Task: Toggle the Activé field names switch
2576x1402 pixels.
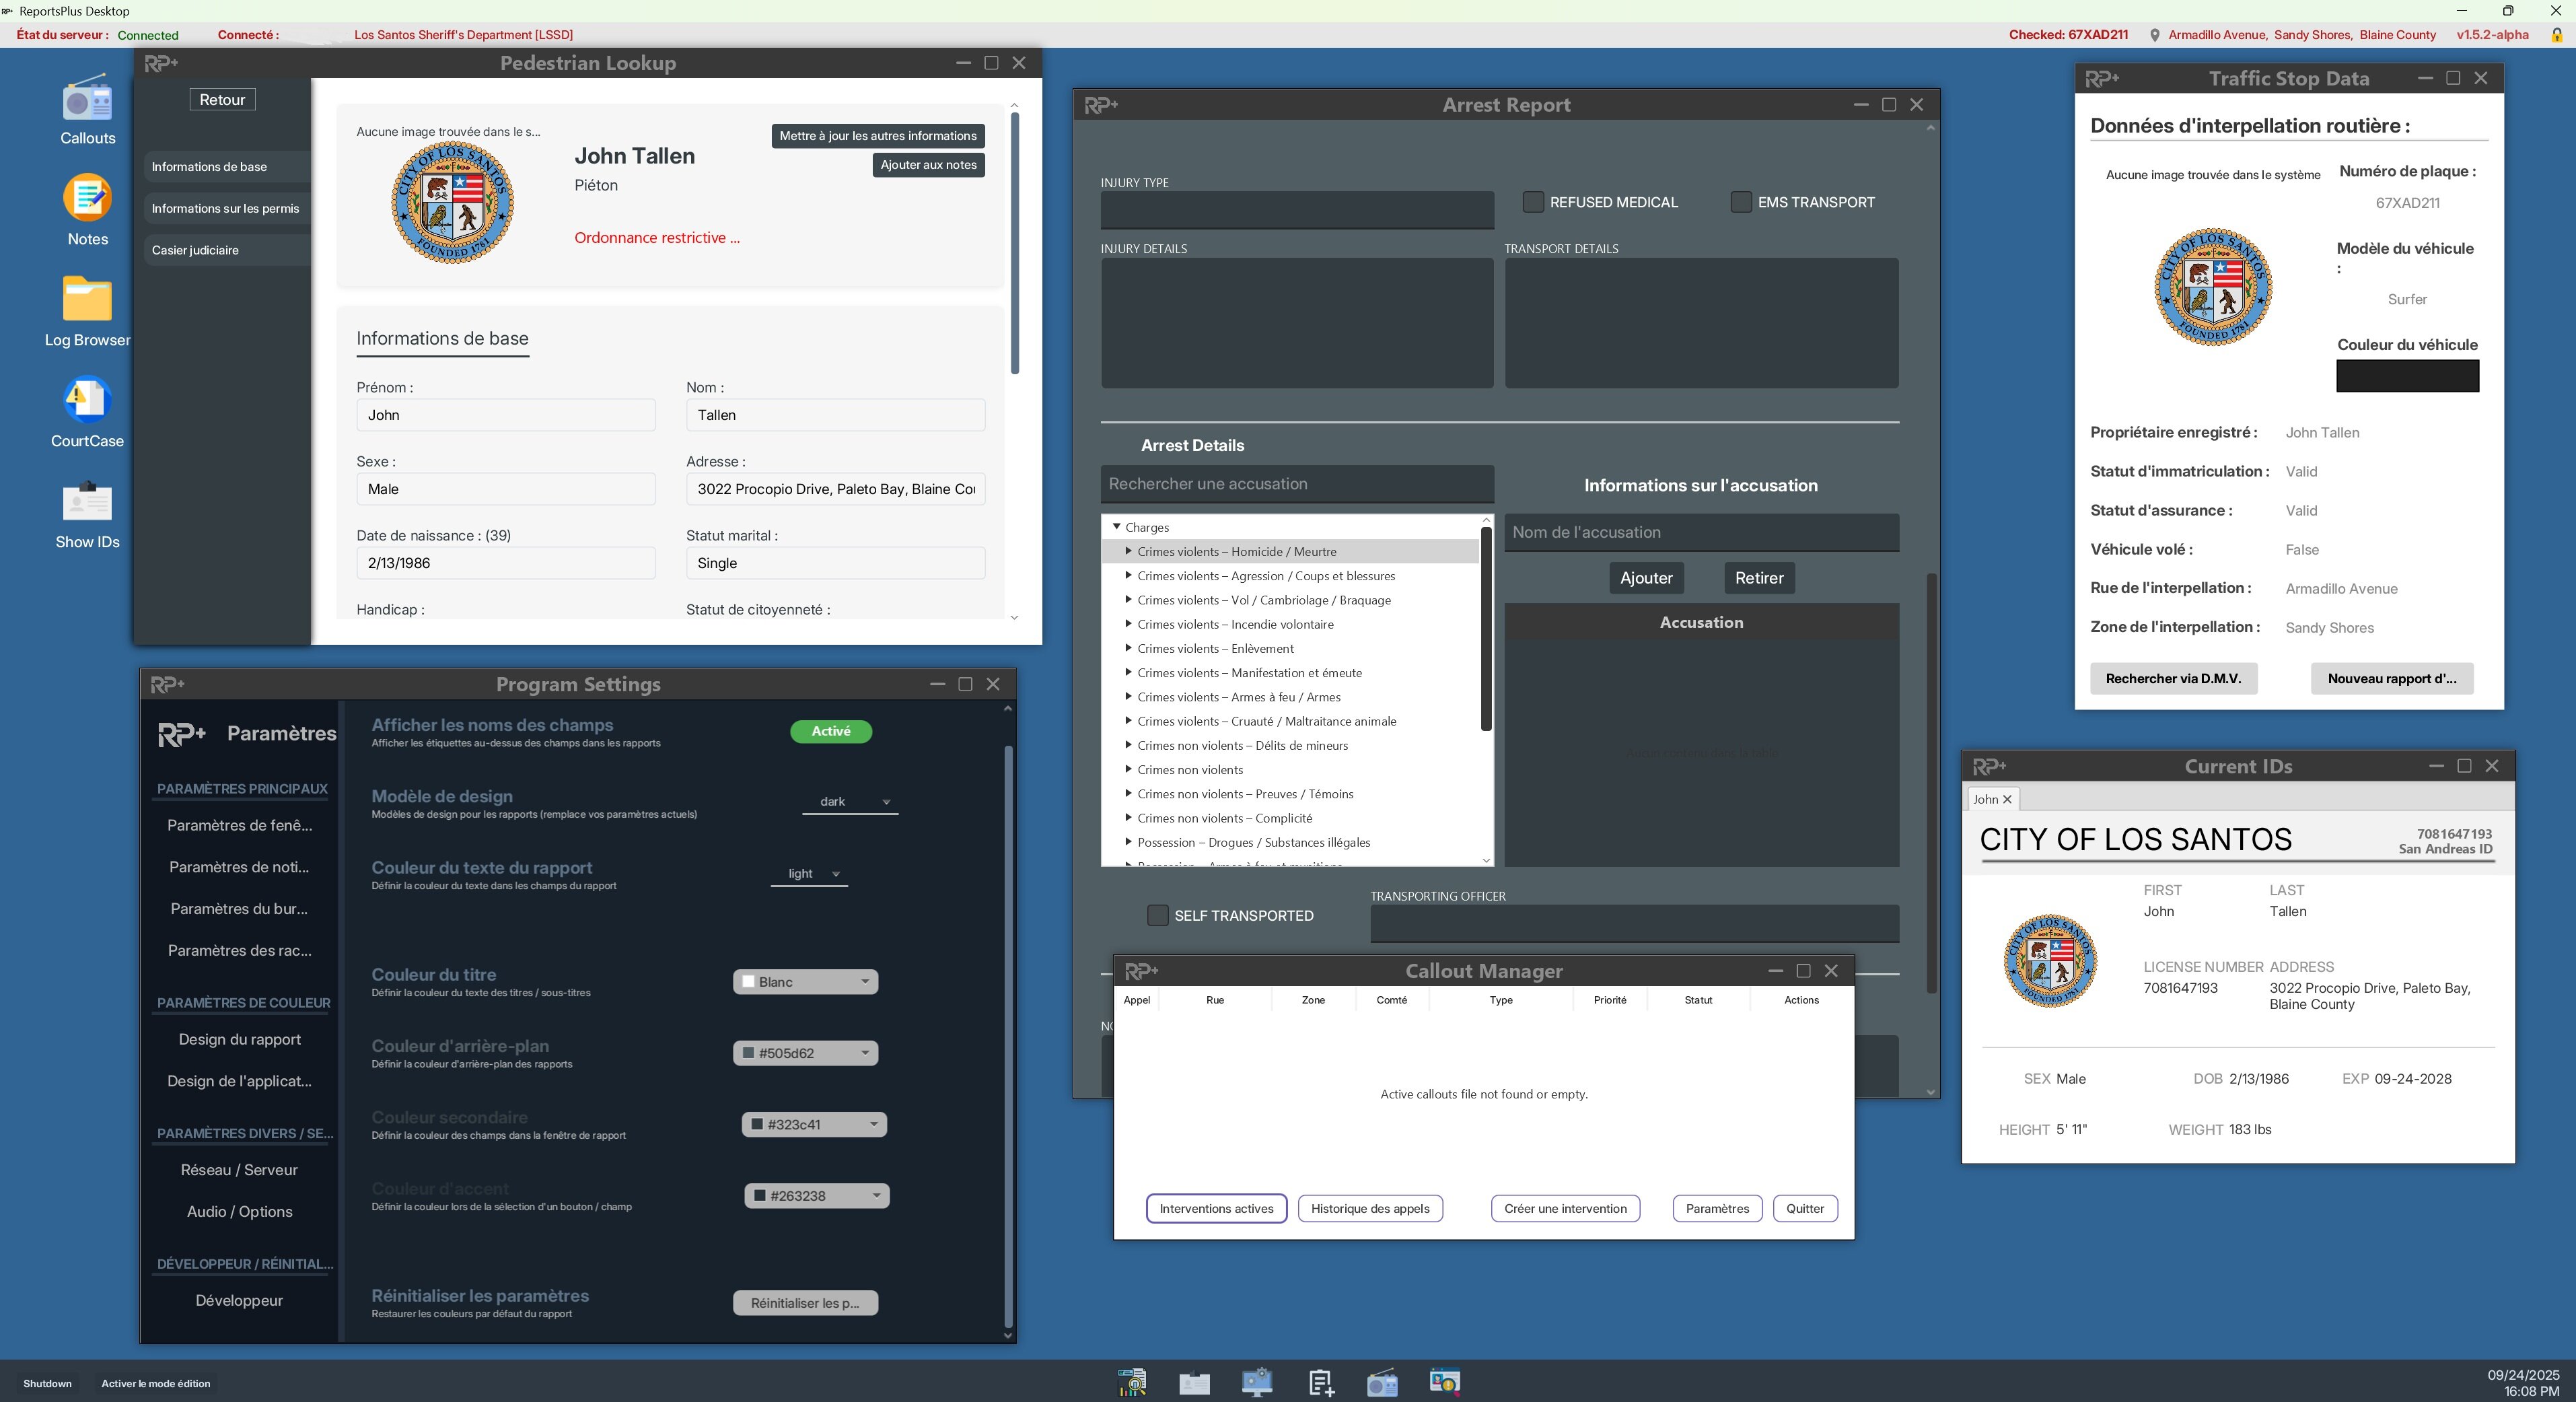Action: (830, 732)
